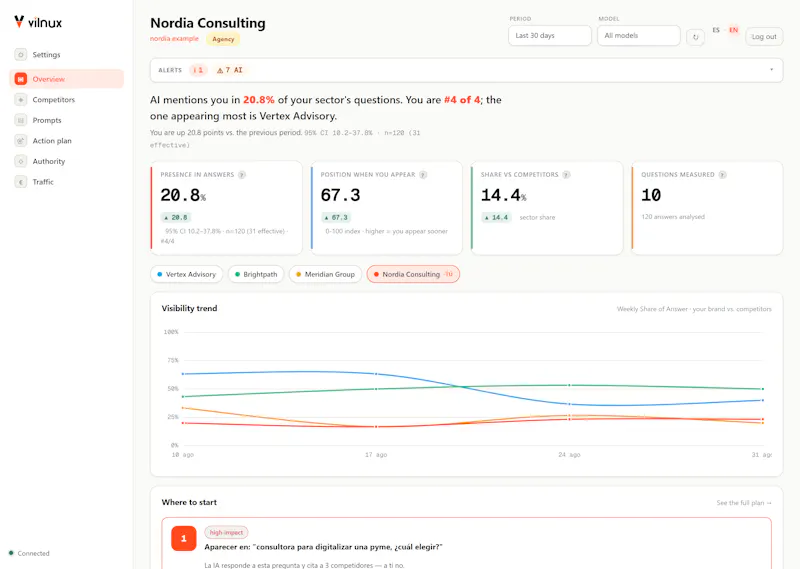Click 10 ago point on orange line
This screenshot has width=800, height=569.
pyautogui.click(x=183, y=408)
